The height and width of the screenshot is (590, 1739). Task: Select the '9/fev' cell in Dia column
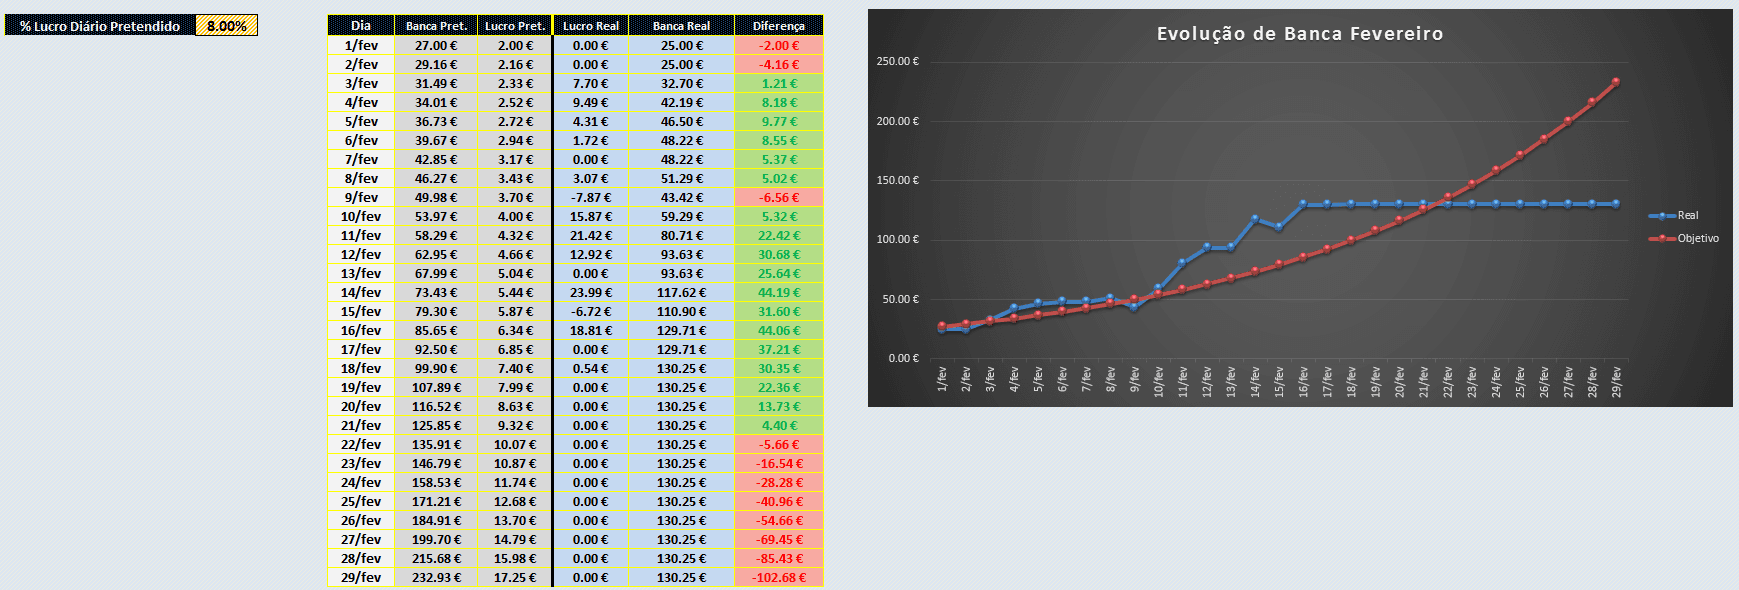point(361,197)
